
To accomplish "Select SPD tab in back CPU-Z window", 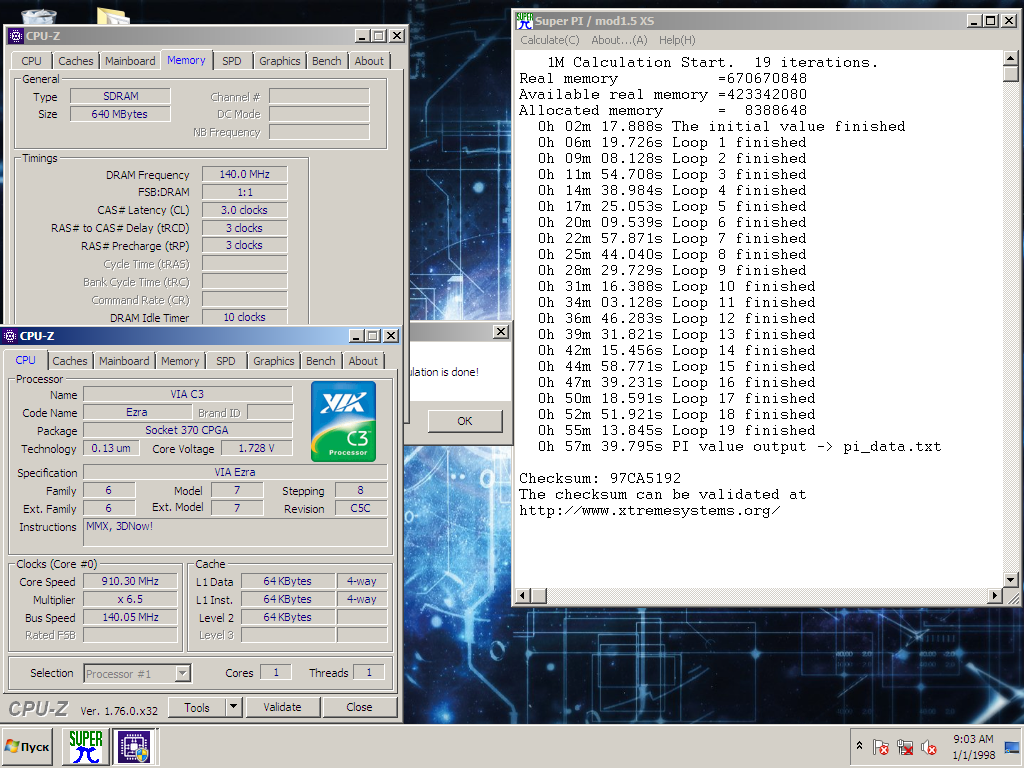I will pyautogui.click(x=232, y=61).
